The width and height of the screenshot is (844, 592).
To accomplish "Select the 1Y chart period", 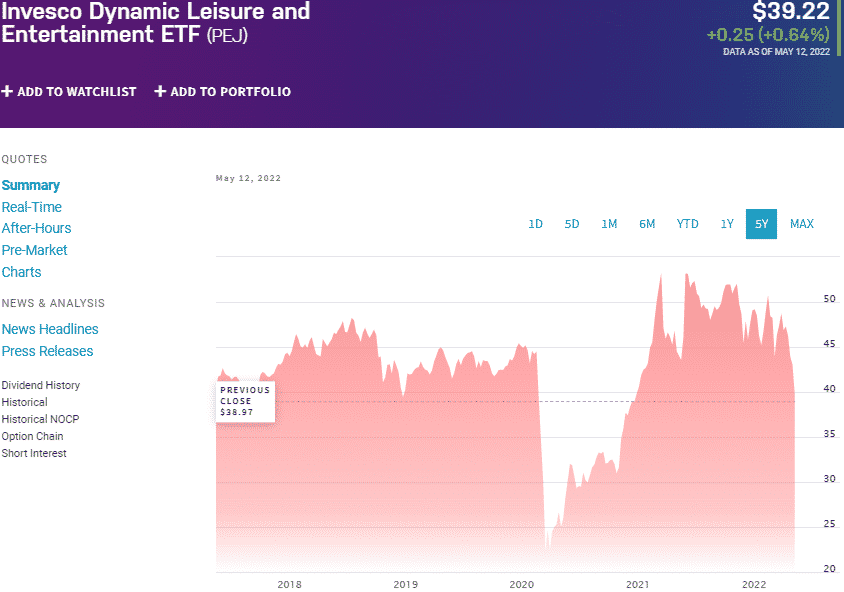I will (726, 224).
